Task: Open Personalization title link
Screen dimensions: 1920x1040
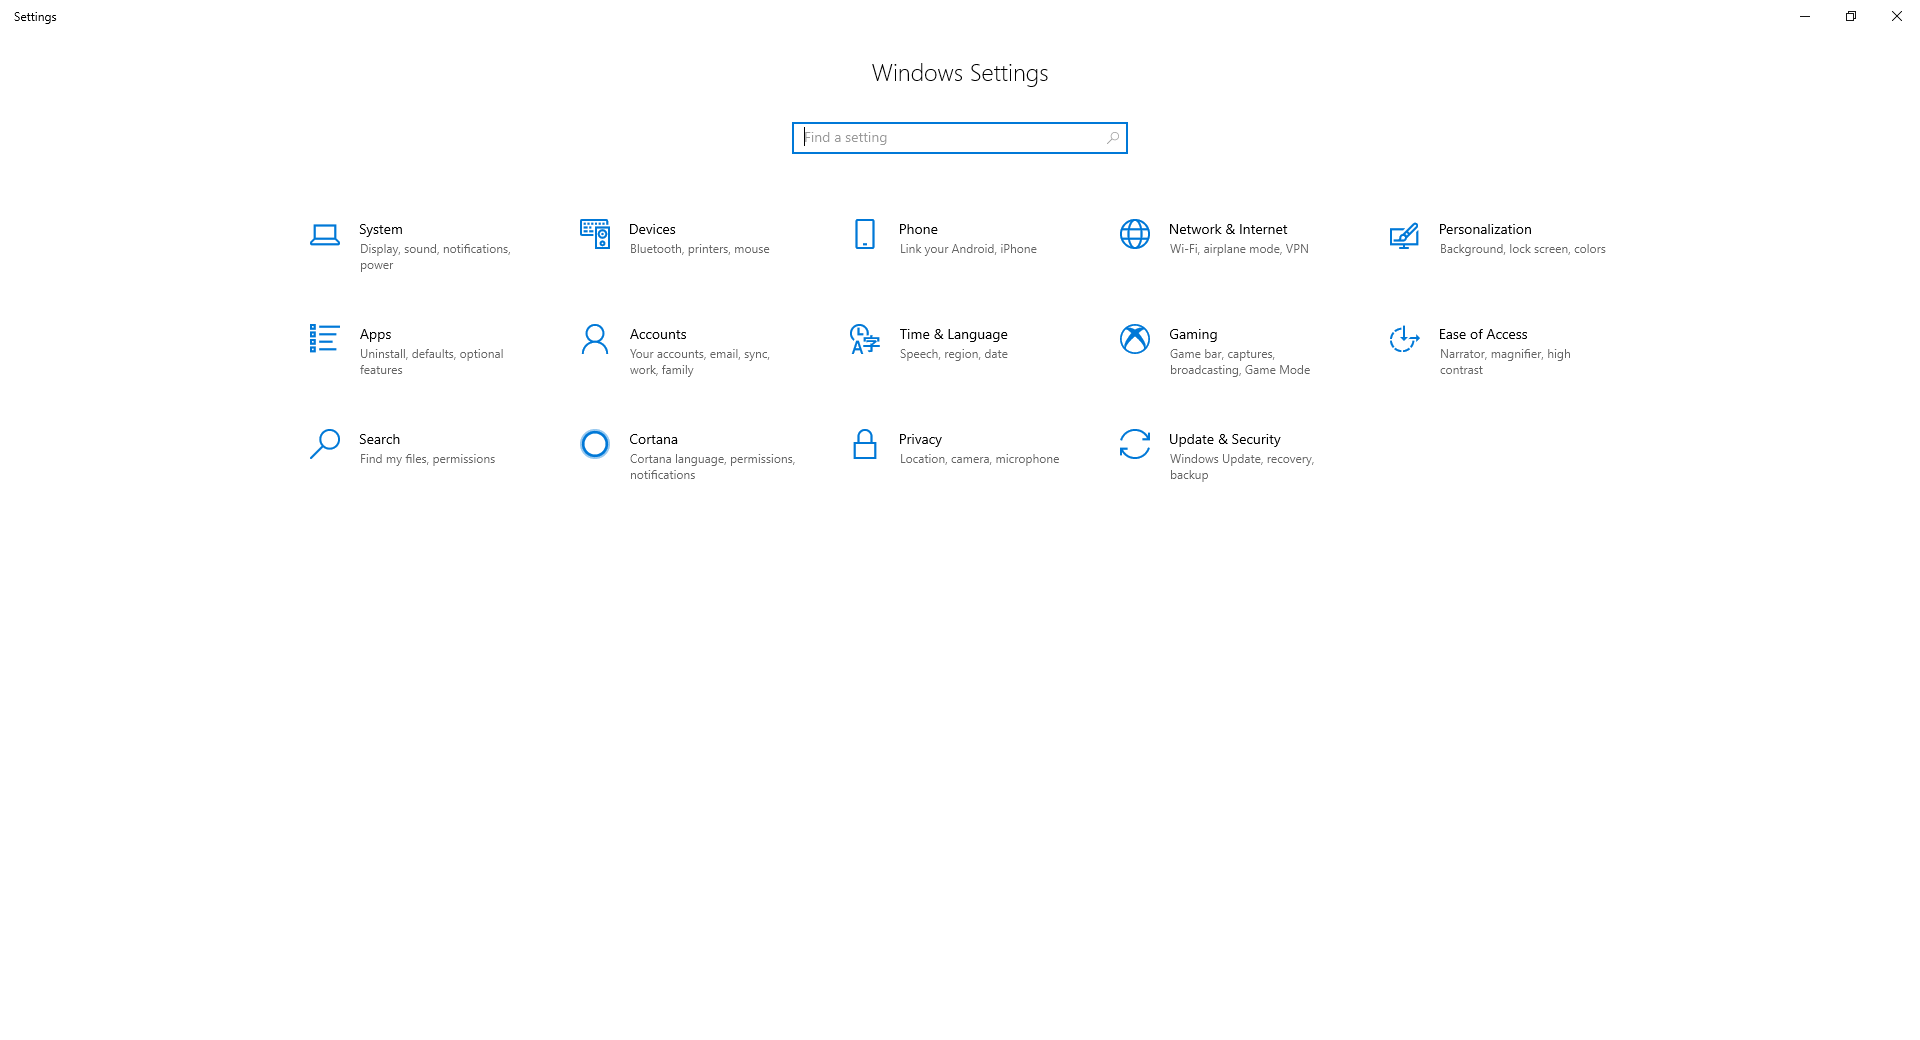Action: [1485, 229]
